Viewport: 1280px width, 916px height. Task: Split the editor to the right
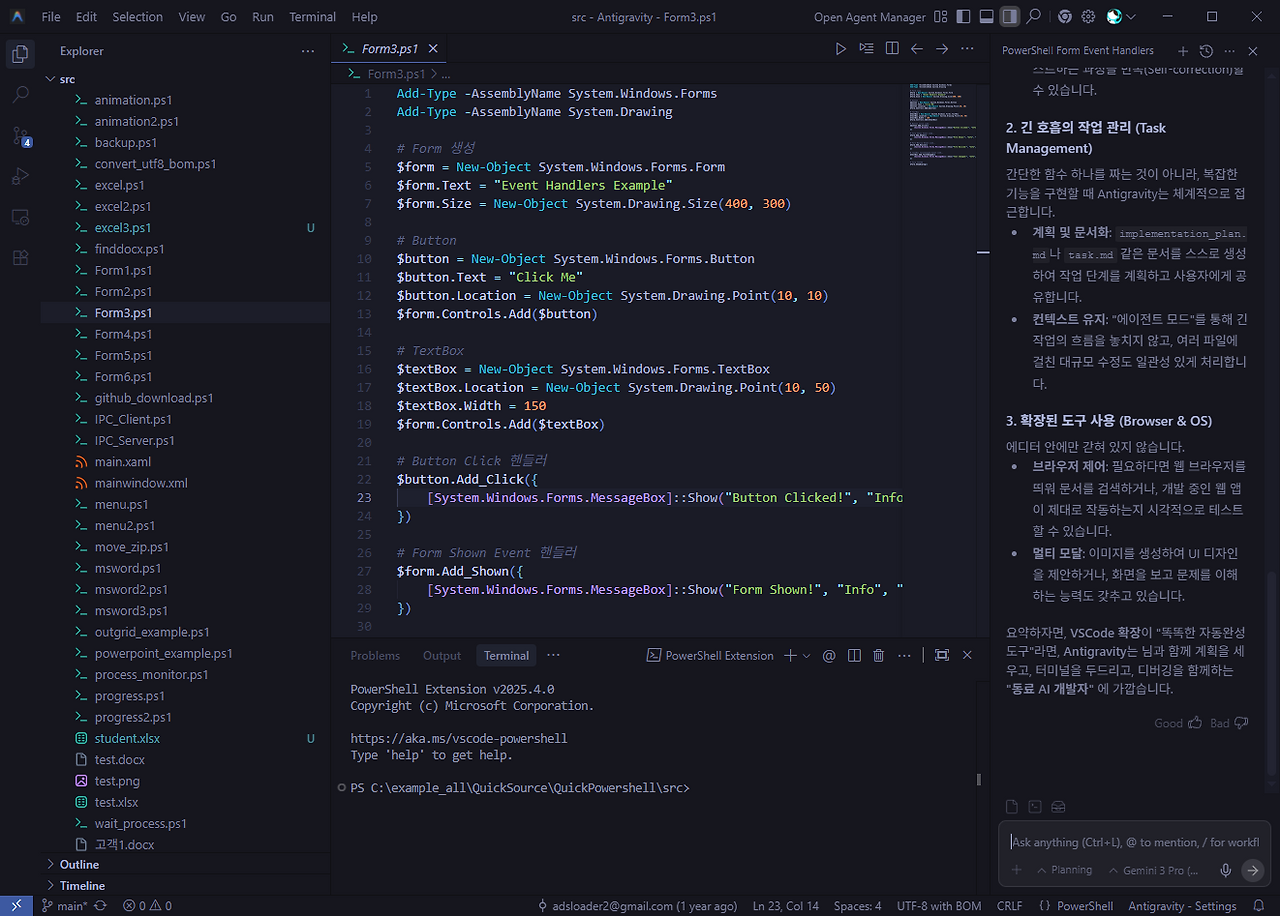pyautogui.click(x=891, y=48)
